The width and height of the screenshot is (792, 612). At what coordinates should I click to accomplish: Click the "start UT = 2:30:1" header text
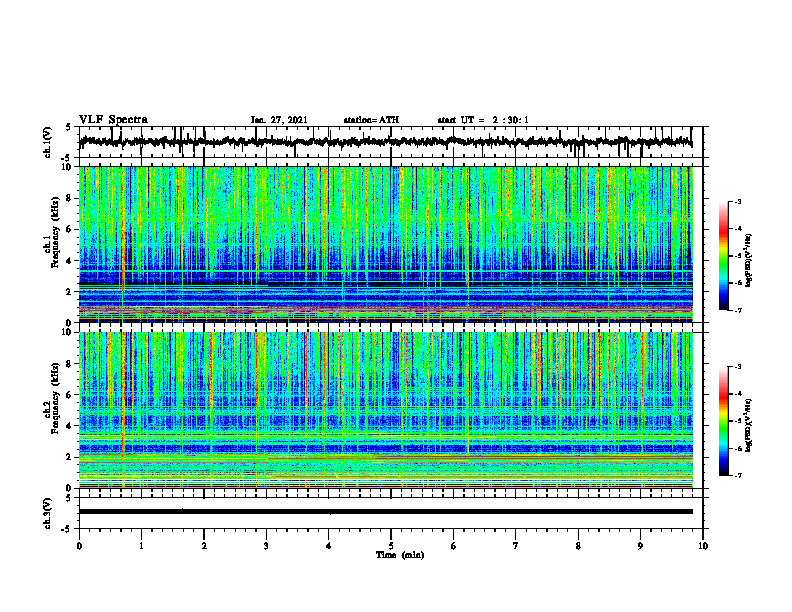click(483, 120)
